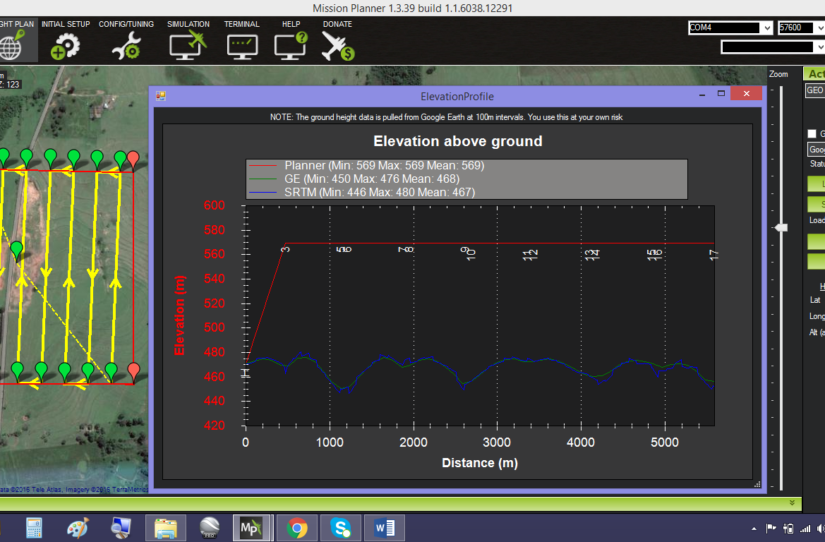Image resolution: width=825 pixels, height=542 pixels.
Task: Click the top of the Zoom slider track
Action: (782, 89)
